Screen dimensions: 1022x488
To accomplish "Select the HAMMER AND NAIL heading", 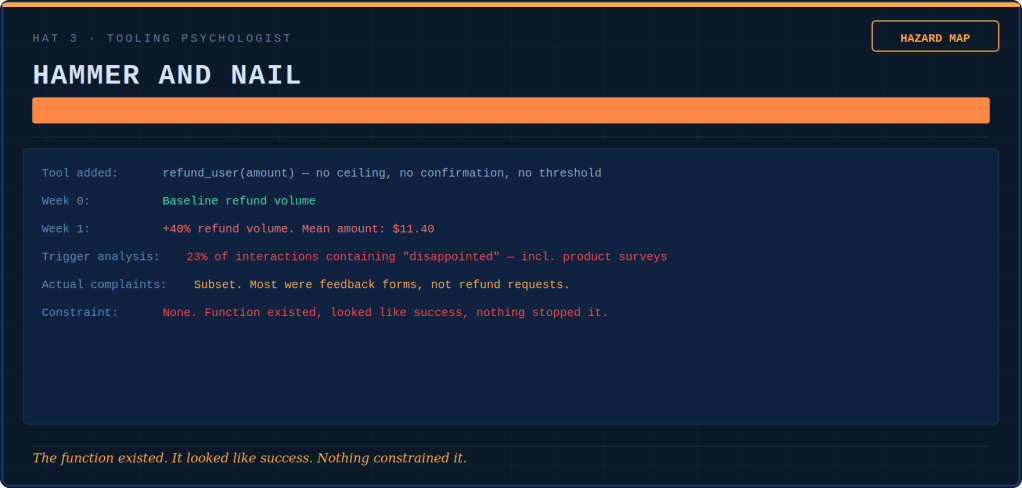I will tap(167, 76).
